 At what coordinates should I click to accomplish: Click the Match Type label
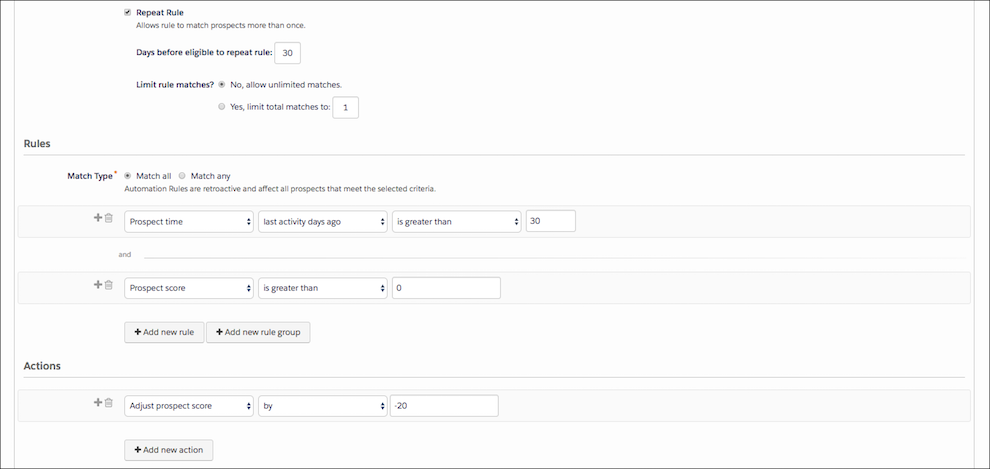click(90, 176)
